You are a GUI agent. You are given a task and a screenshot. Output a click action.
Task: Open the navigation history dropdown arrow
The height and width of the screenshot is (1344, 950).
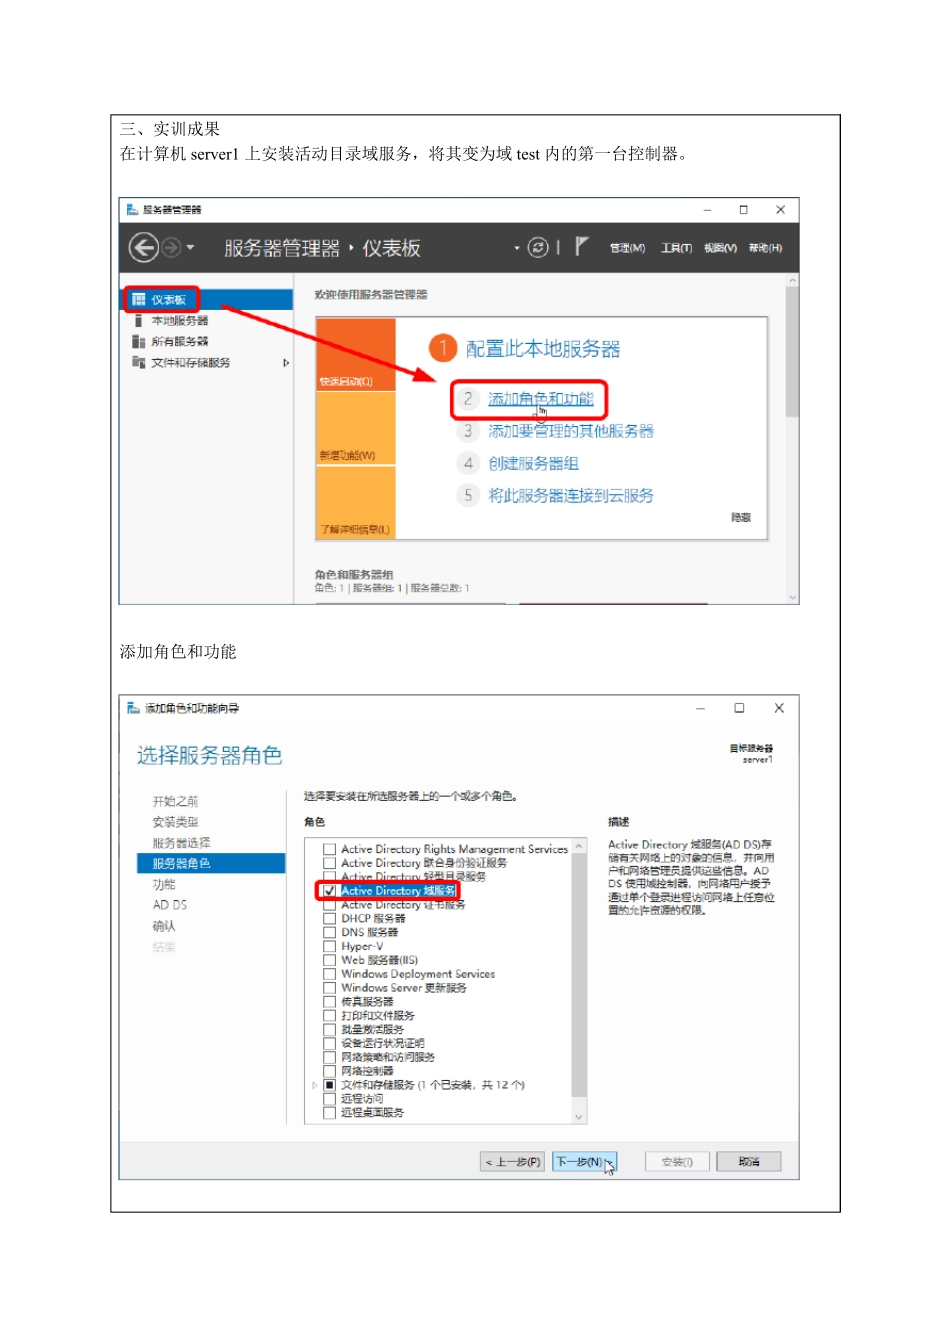[x=190, y=248]
